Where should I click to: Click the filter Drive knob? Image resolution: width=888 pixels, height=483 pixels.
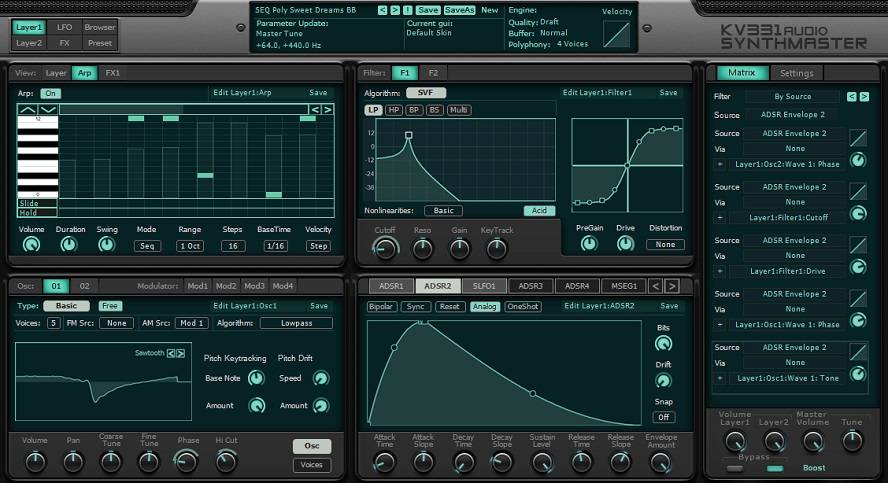[625, 244]
